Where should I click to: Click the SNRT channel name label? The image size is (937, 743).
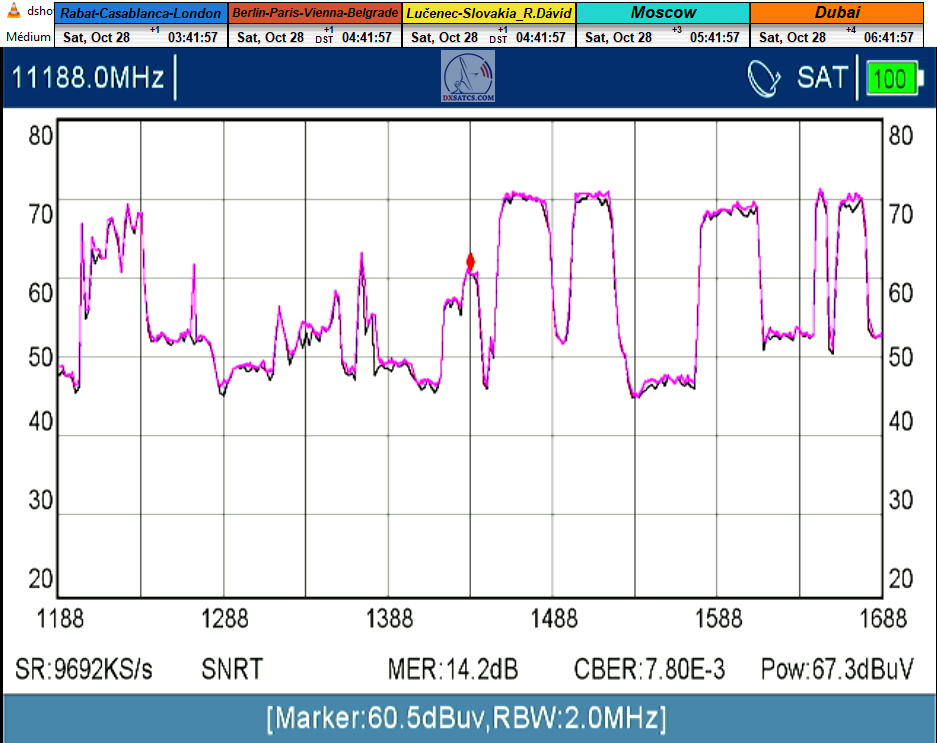point(233,669)
